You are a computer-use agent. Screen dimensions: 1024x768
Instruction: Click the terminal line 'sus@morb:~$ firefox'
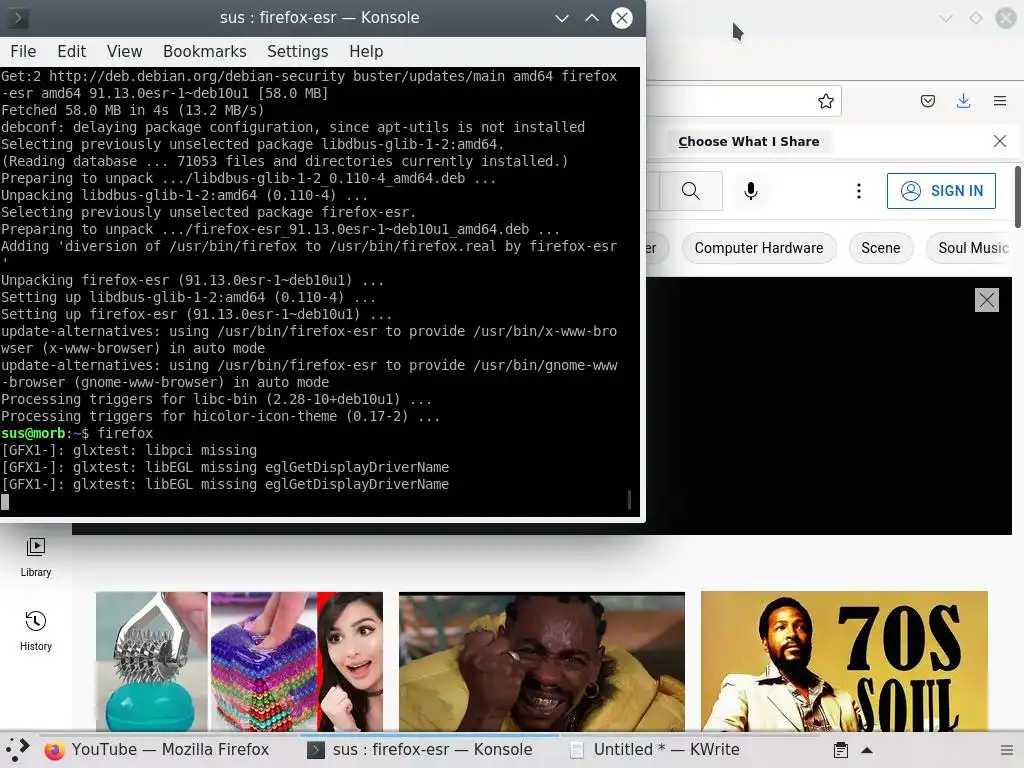[77, 433]
